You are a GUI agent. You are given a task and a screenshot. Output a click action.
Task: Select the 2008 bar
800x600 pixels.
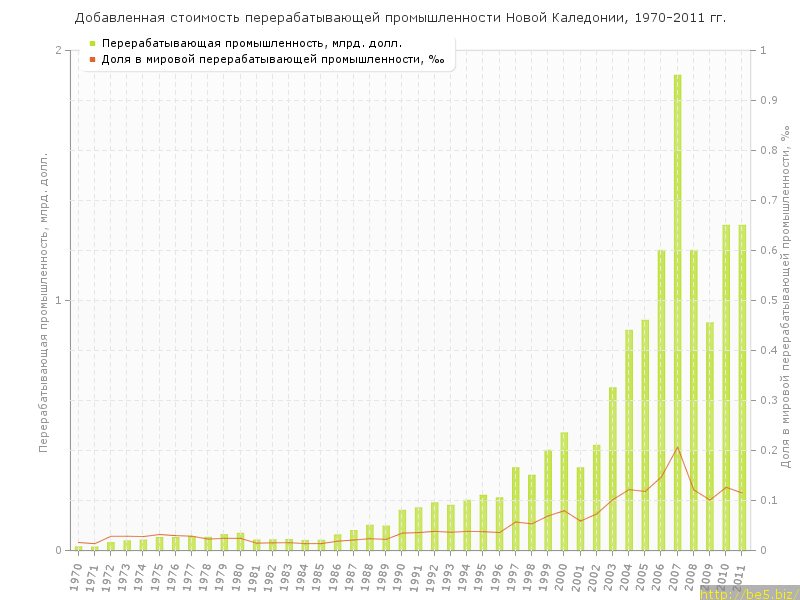pyautogui.click(x=693, y=400)
